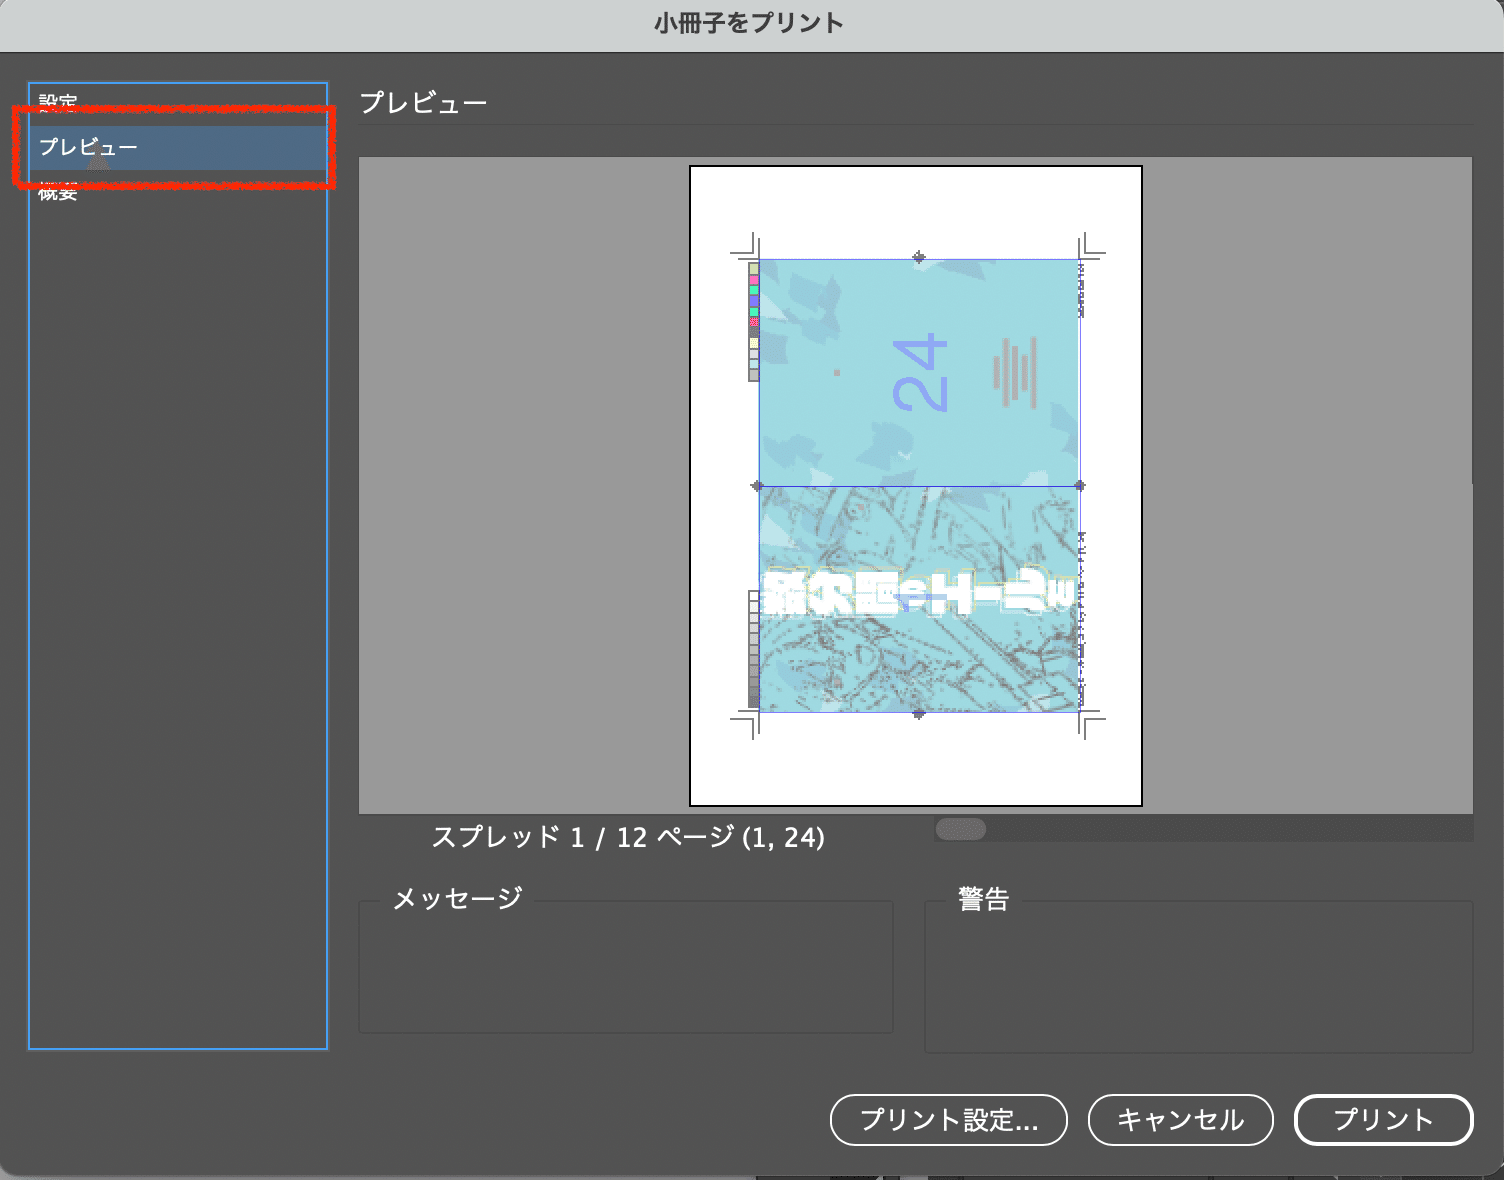
Task: Click the lower preview page thumbnail
Action: click(x=920, y=600)
